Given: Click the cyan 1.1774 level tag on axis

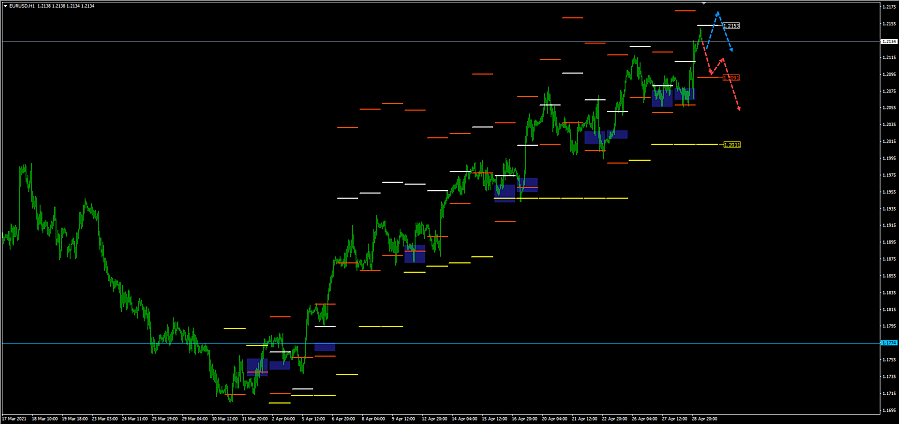Looking at the screenshot, I should click(x=890, y=343).
